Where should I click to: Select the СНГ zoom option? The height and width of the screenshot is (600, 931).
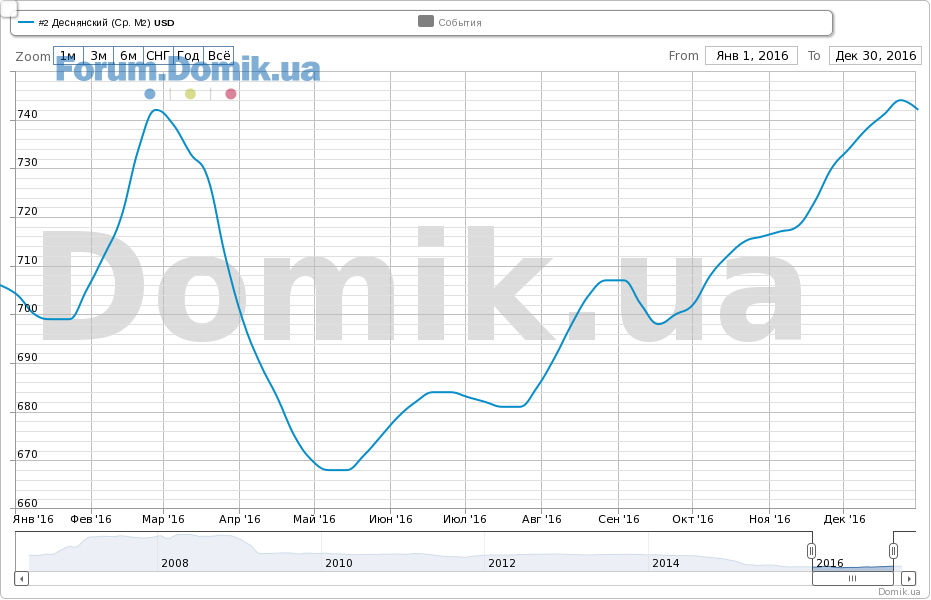(158, 56)
